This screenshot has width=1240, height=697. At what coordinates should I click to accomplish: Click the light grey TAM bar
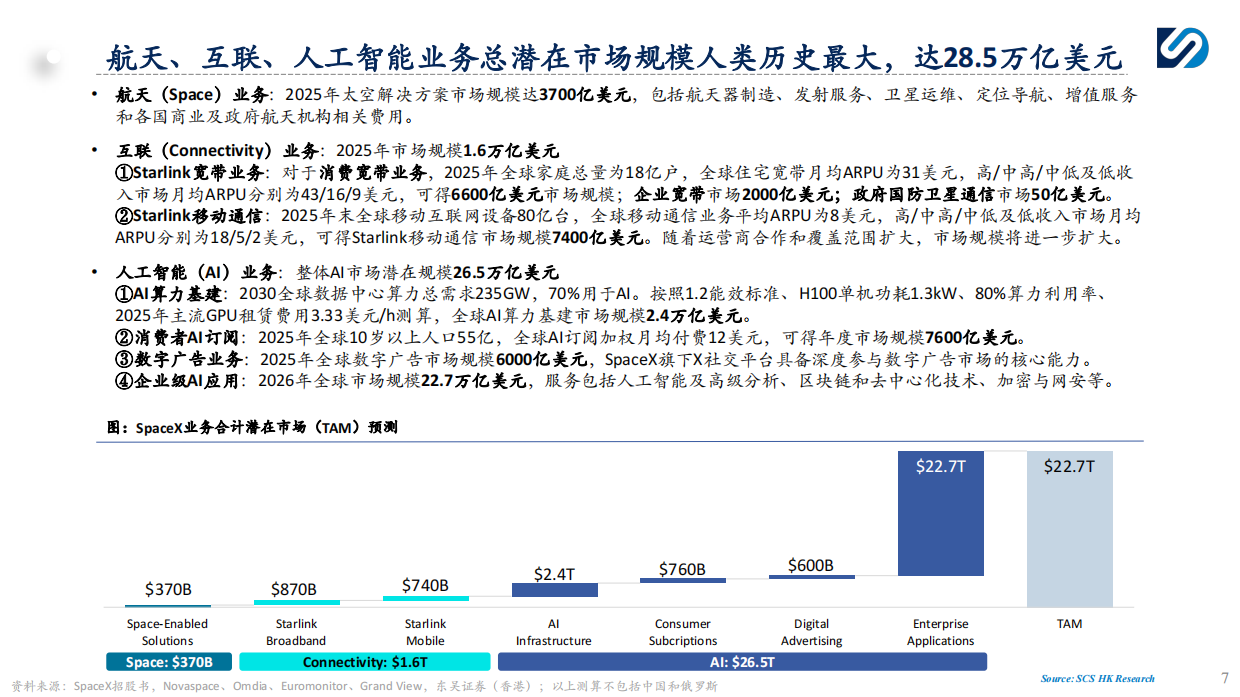[1069, 529]
